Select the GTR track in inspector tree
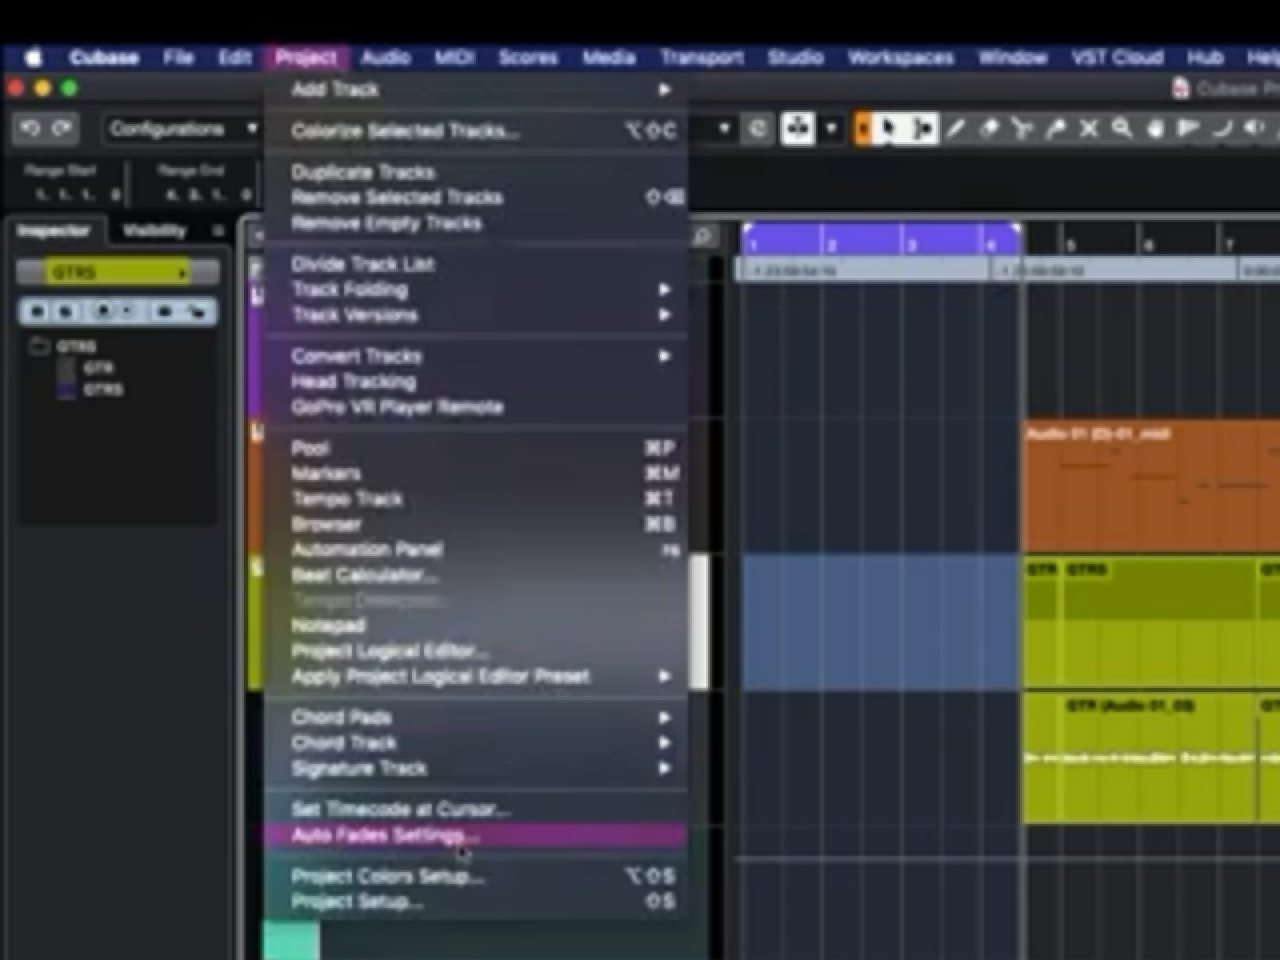 pyautogui.click(x=97, y=368)
